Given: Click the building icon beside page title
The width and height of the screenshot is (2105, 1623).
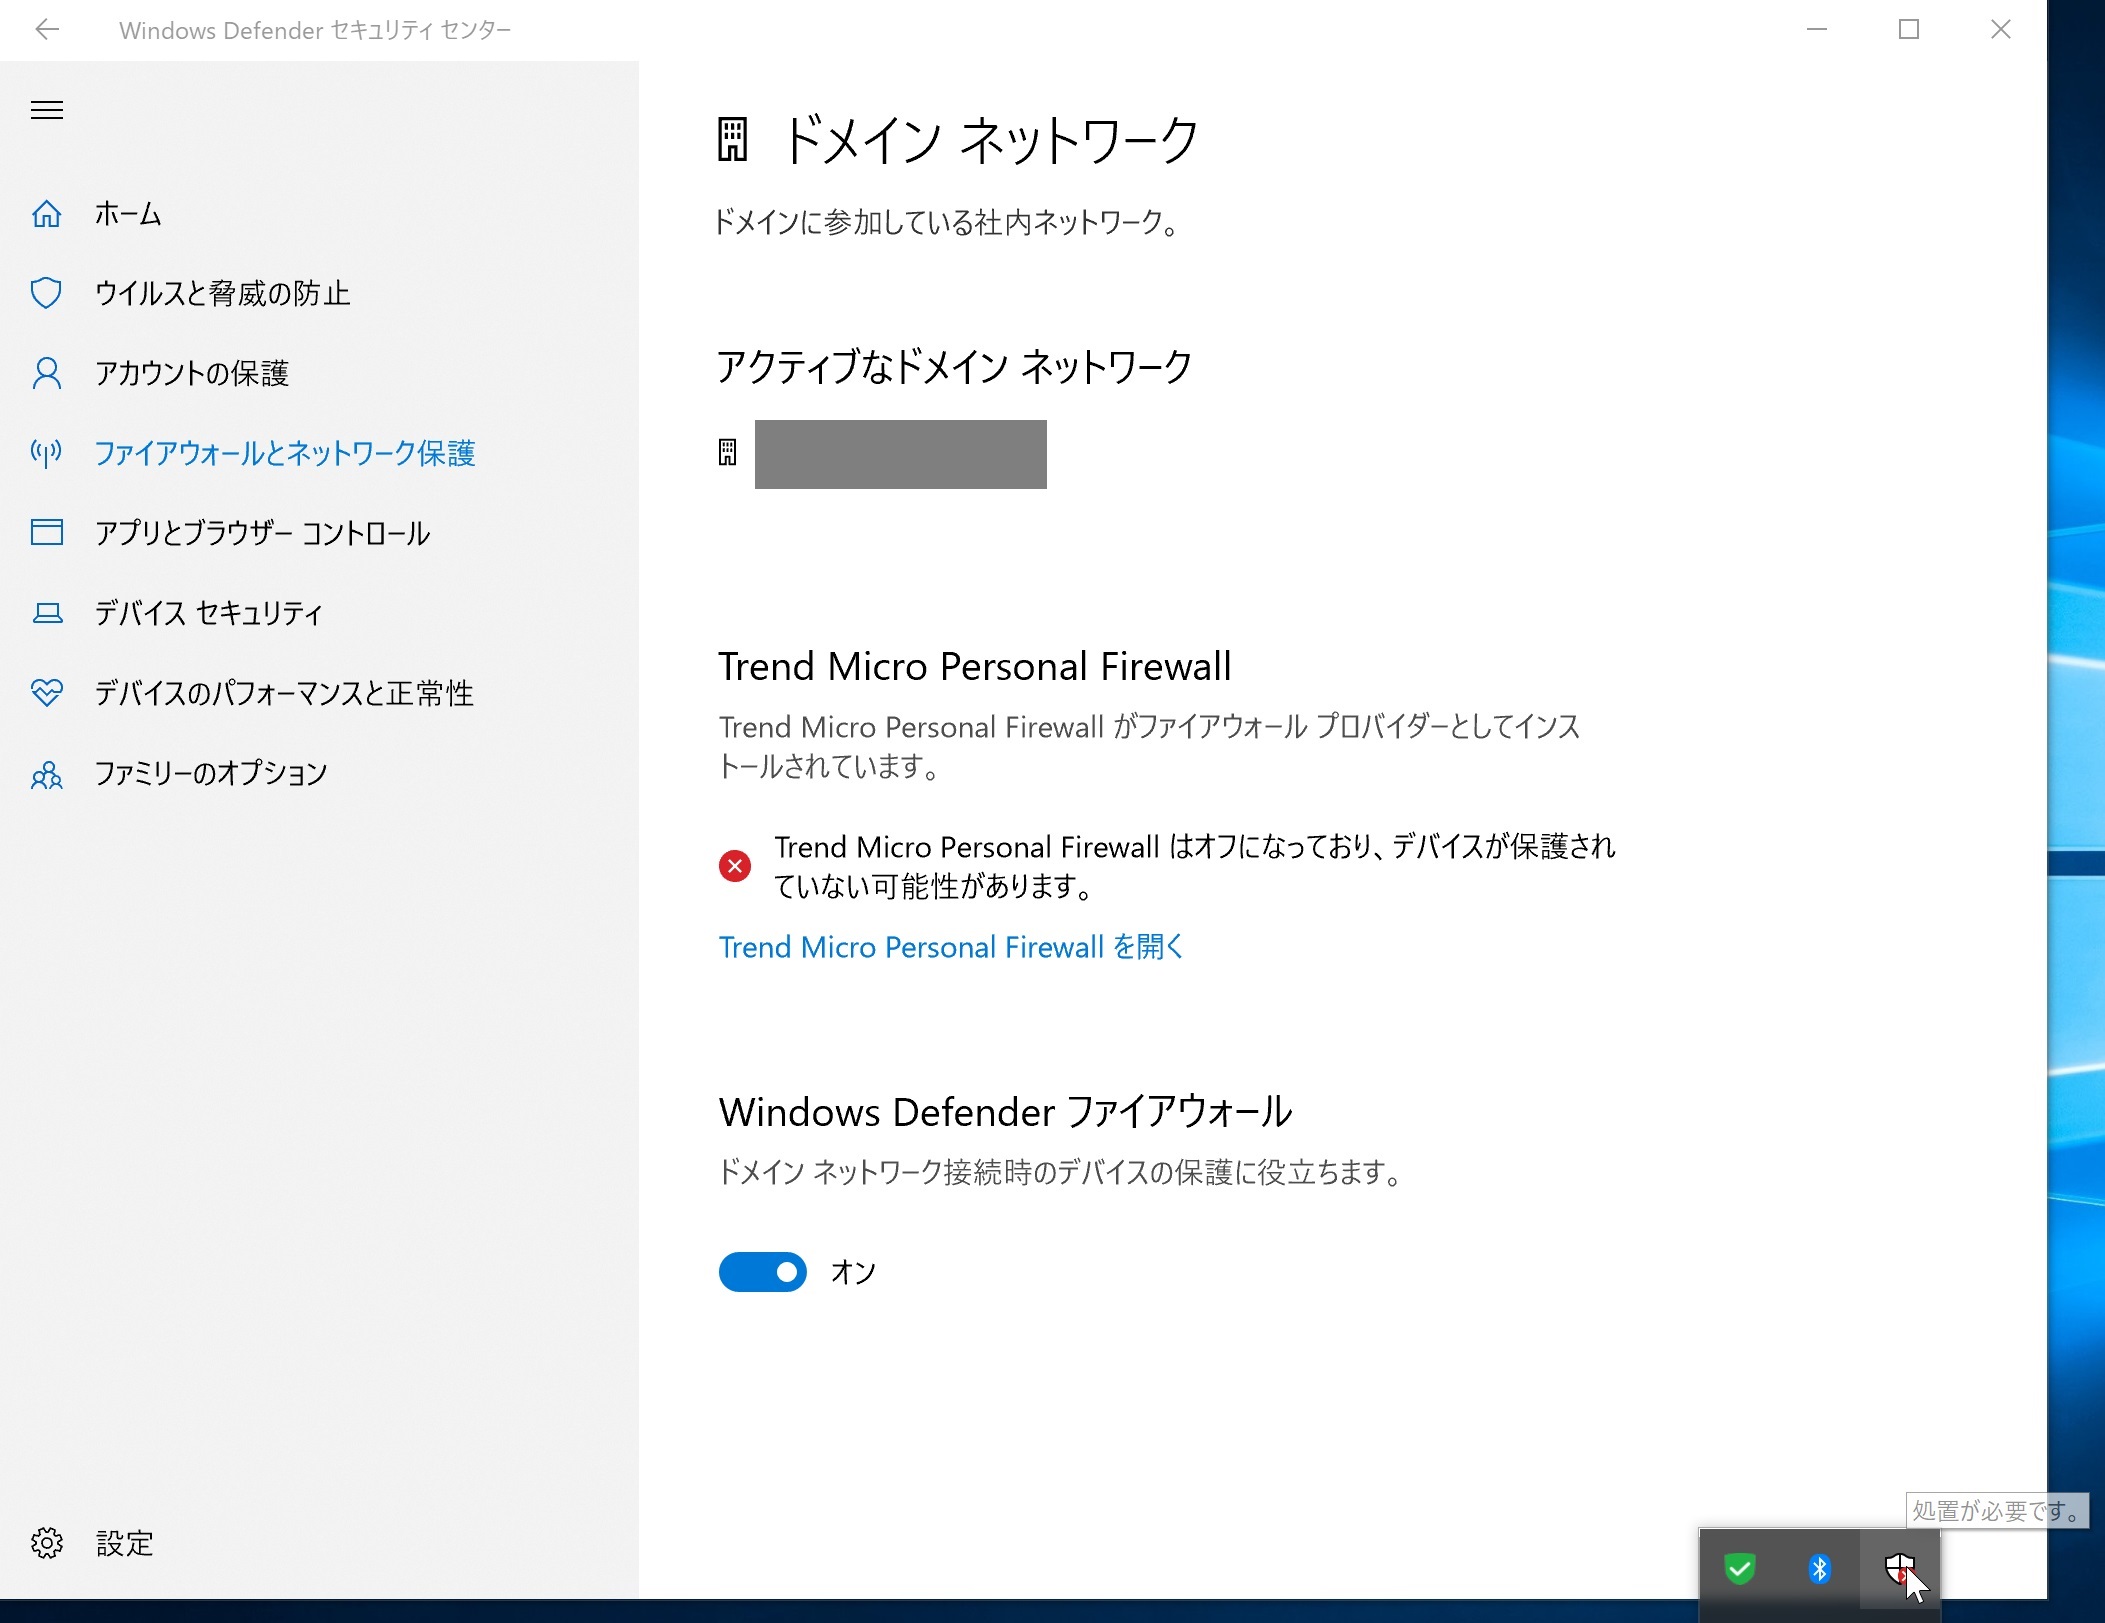Looking at the screenshot, I should tap(732, 140).
